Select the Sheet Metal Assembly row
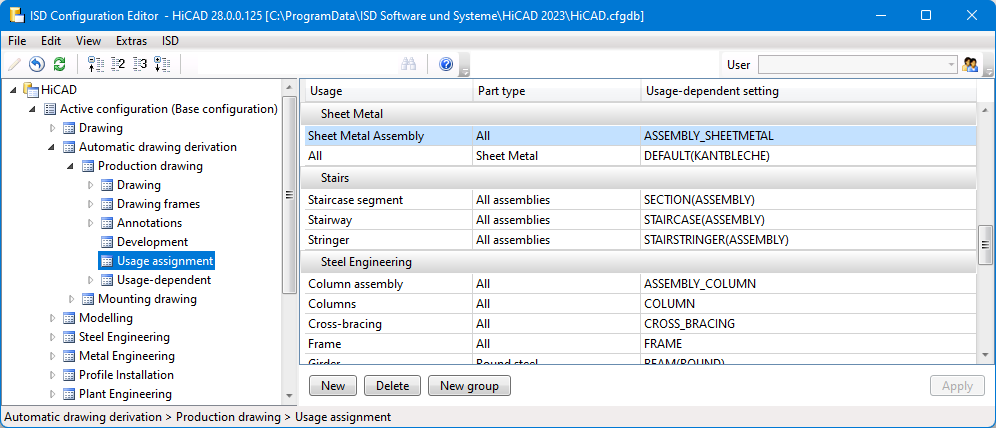The width and height of the screenshot is (996, 428). tap(638, 136)
